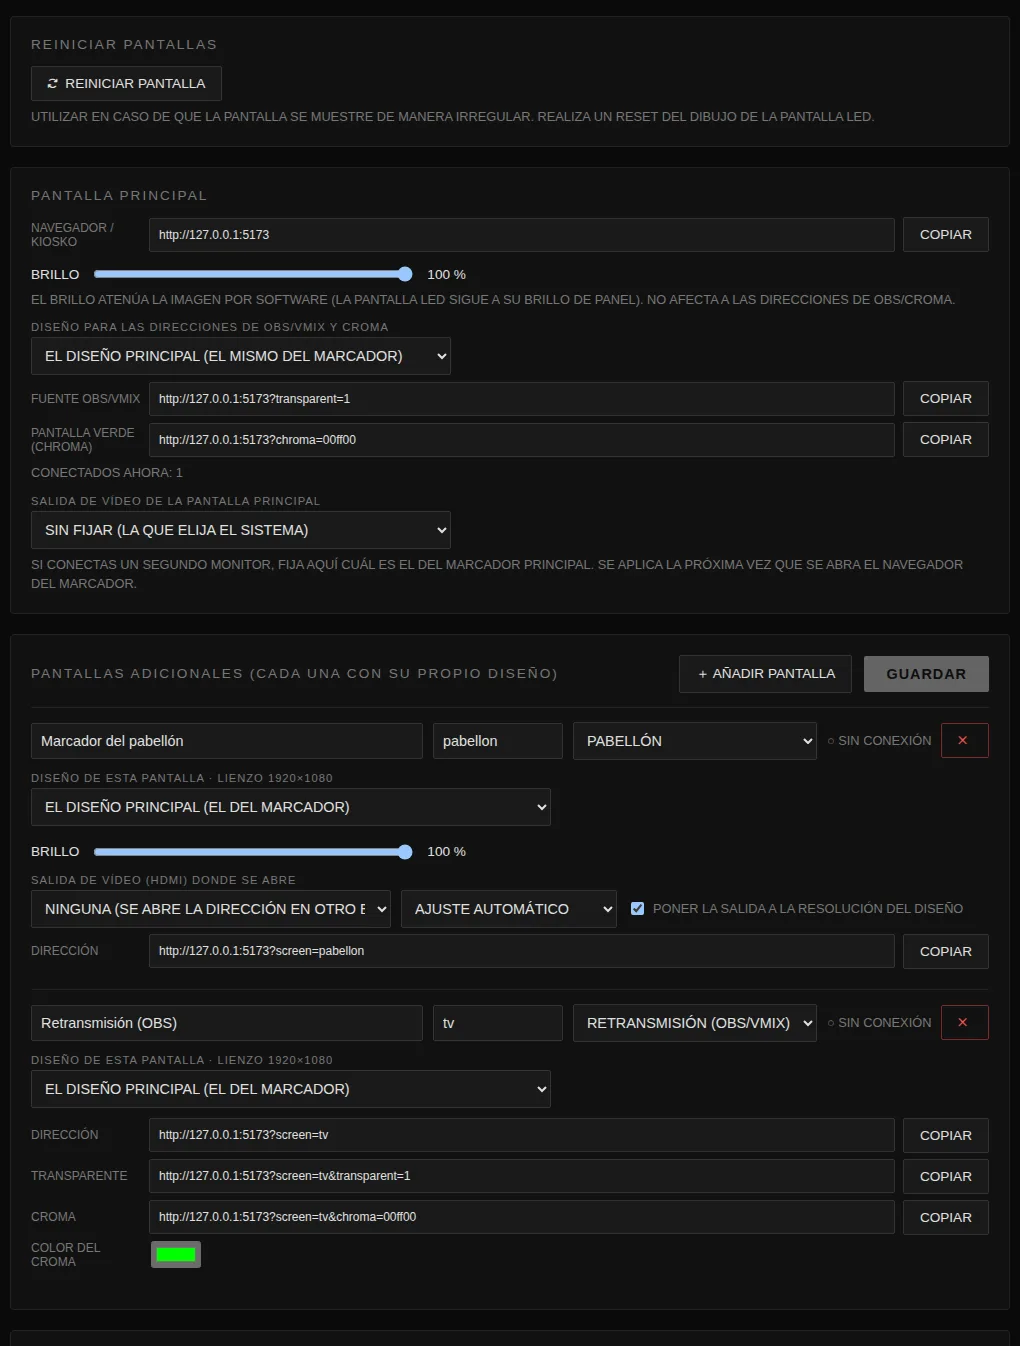Open the design dropdown for Marcador del pabellón
The width and height of the screenshot is (1020, 1346).
click(x=291, y=807)
